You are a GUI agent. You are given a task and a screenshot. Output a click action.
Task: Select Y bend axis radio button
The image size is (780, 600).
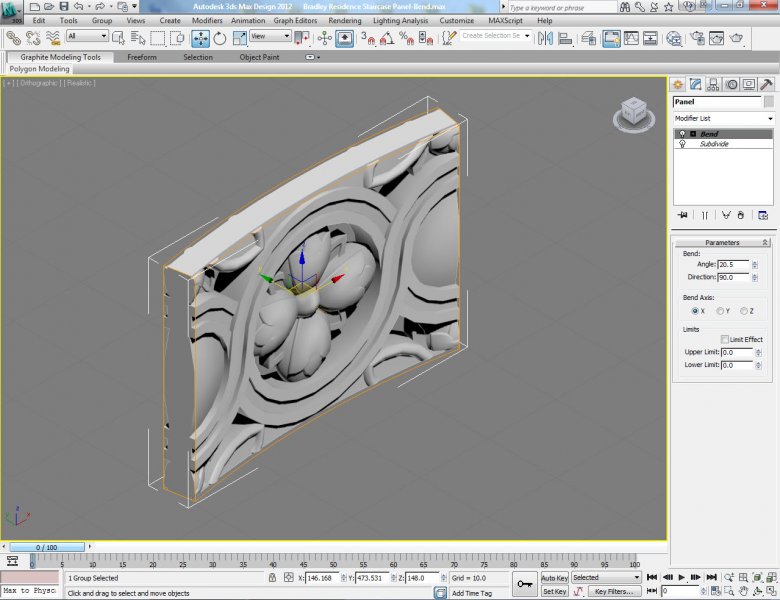[x=720, y=311]
